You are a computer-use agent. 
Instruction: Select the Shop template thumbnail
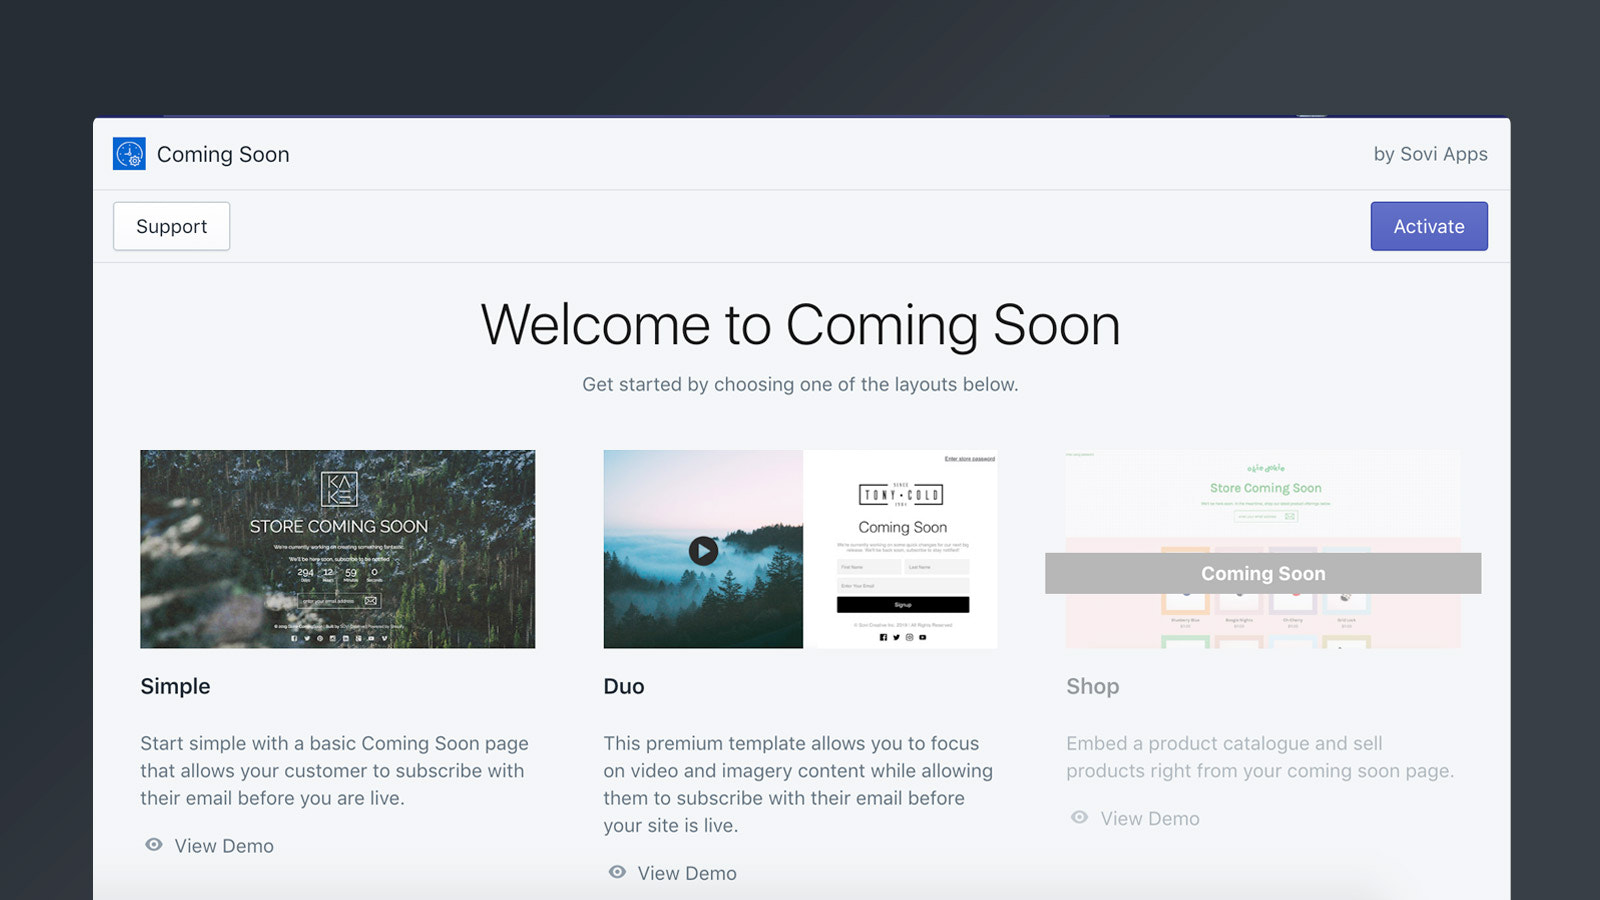tap(1263, 549)
